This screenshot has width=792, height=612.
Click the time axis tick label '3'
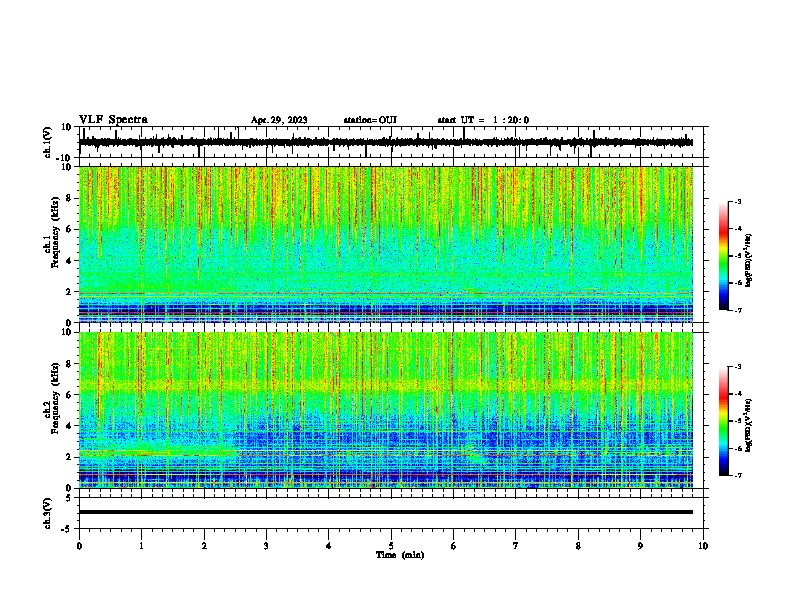pos(266,546)
